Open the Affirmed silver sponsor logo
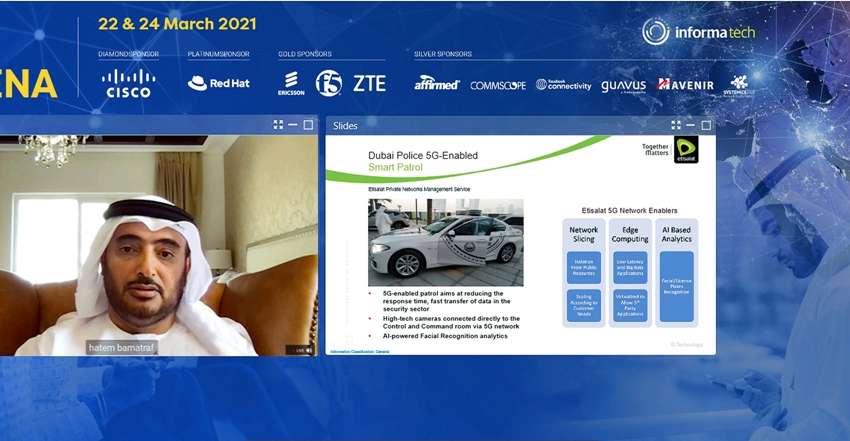This screenshot has height=441, width=850. (437, 84)
